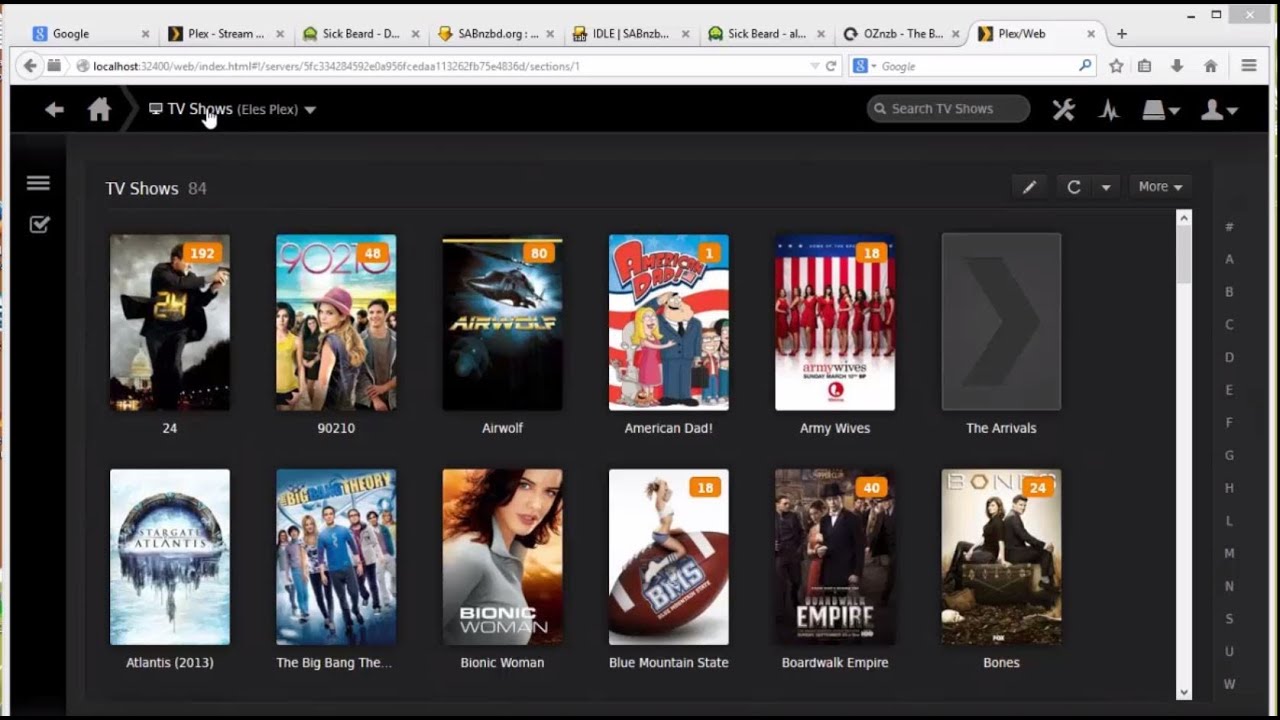This screenshot has width=1280, height=720.
Task: Switch to the Sick Beard - D tab
Action: coord(361,34)
